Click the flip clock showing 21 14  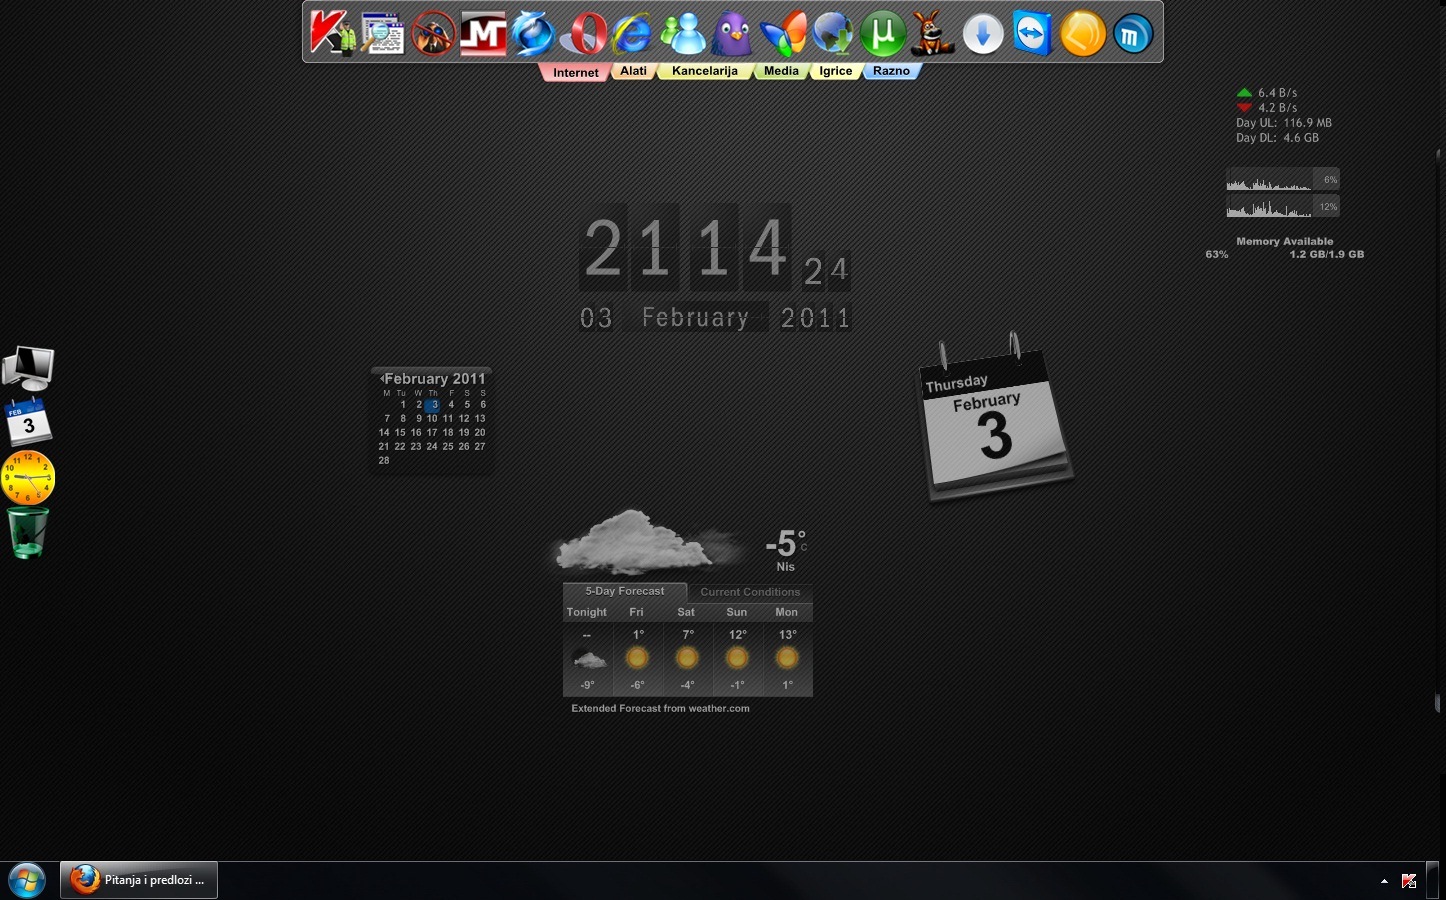(686, 246)
